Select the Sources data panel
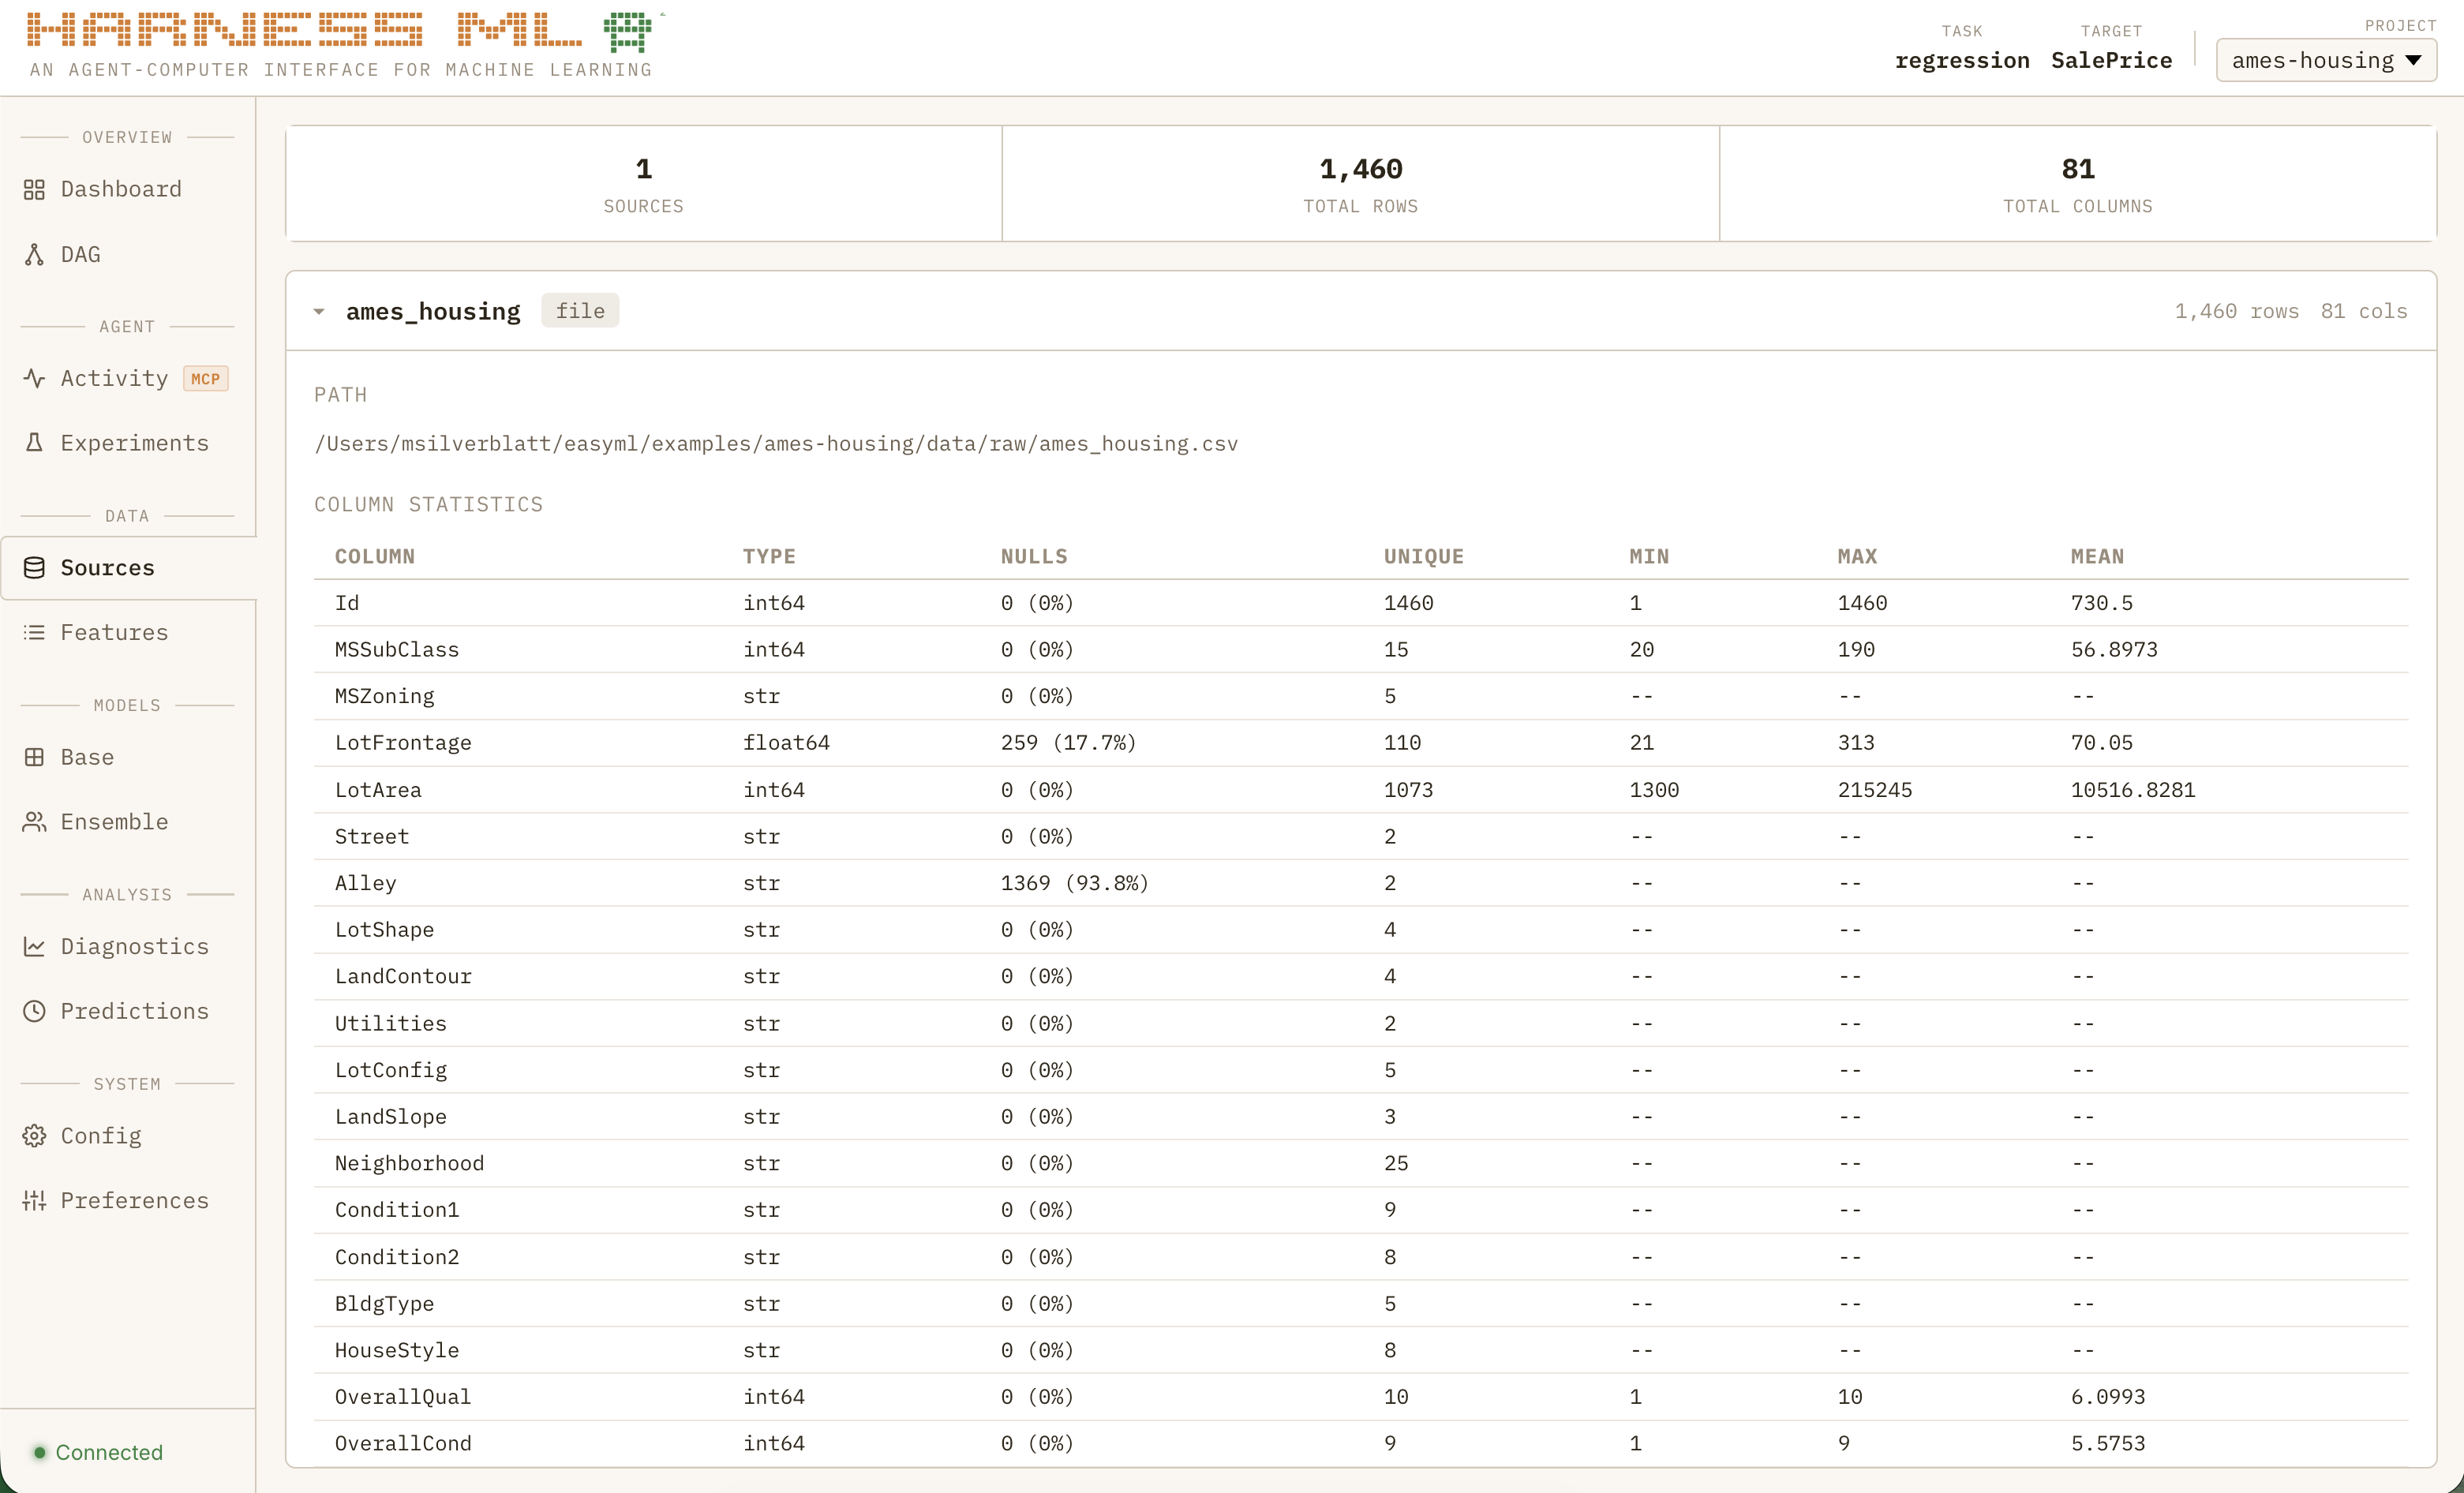 point(108,567)
